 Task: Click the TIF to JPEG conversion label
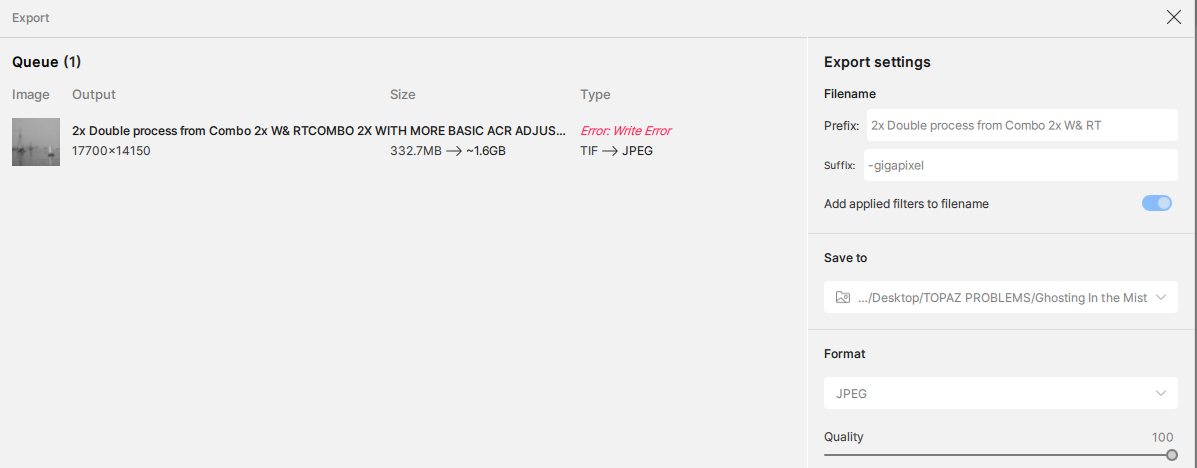616,151
